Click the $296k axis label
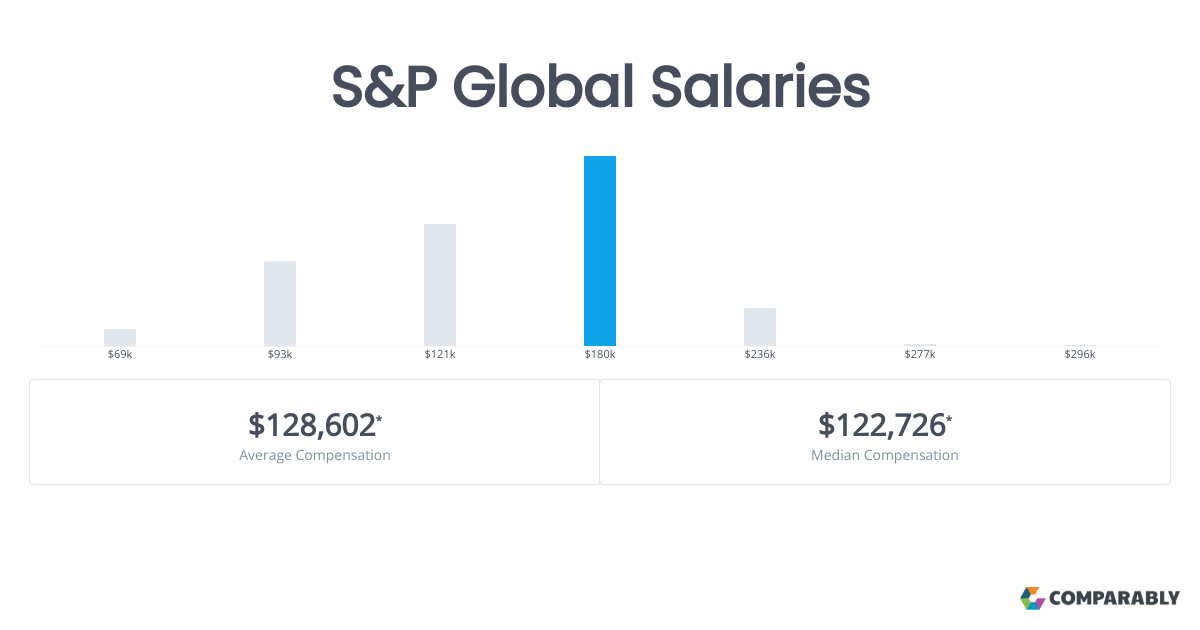The width and height of the screenshot is (1200, 630). click(1080, 355)
